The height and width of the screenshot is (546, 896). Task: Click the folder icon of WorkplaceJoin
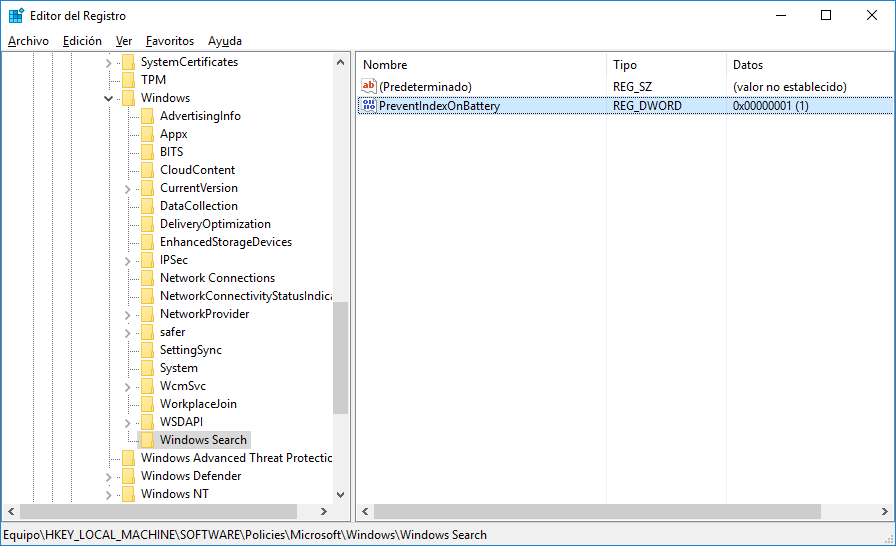(x=147, y=404)
